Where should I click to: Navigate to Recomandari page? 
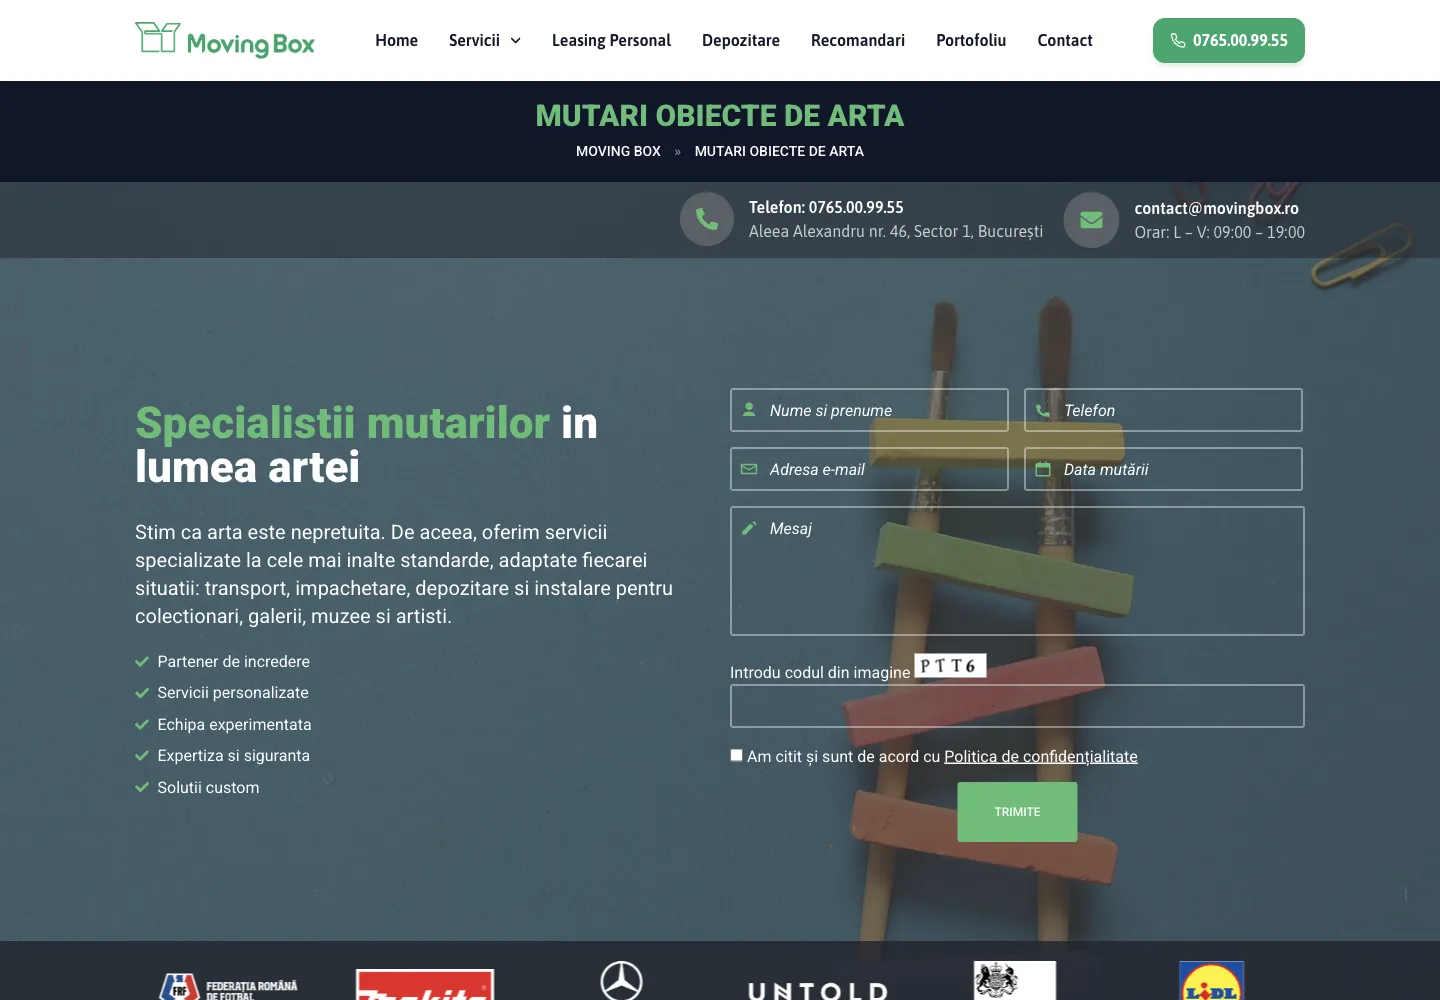coord(858,41)
